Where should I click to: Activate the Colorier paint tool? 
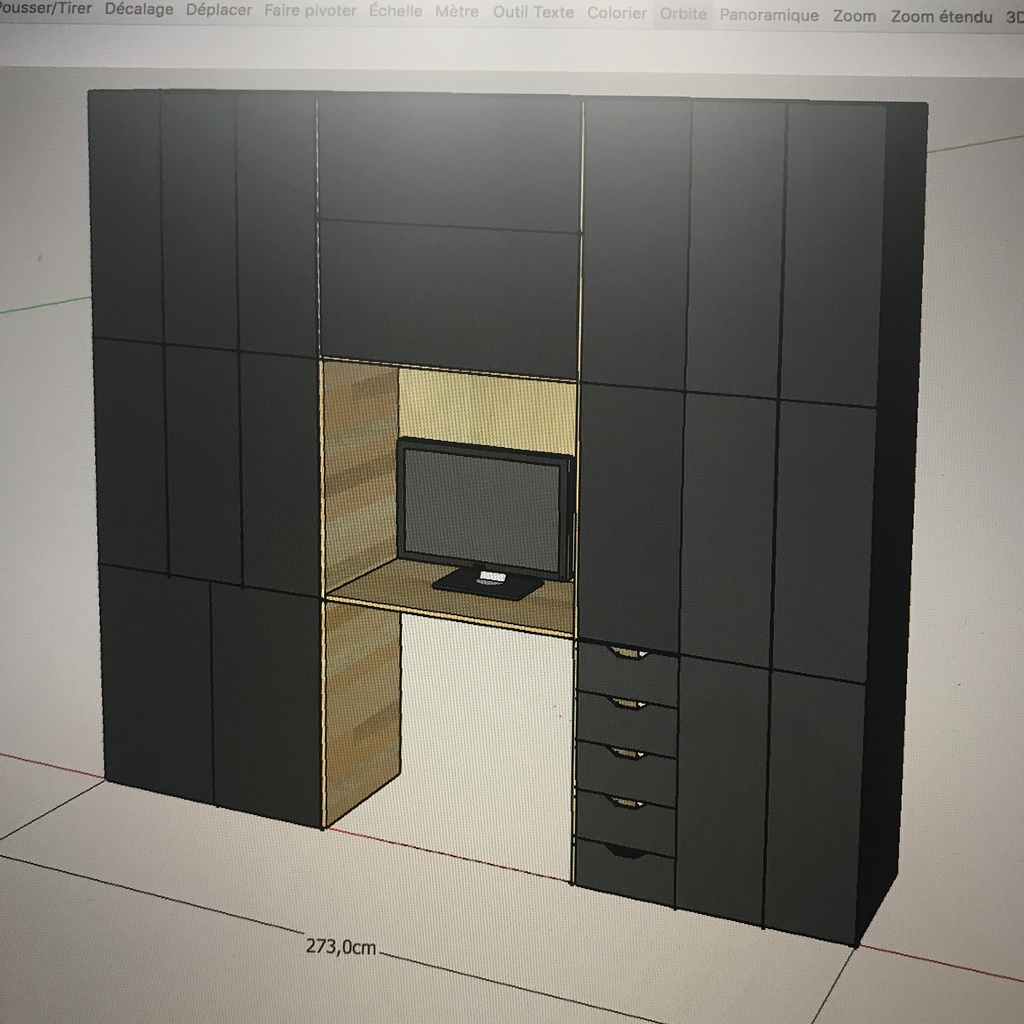(x=616, y=13)
